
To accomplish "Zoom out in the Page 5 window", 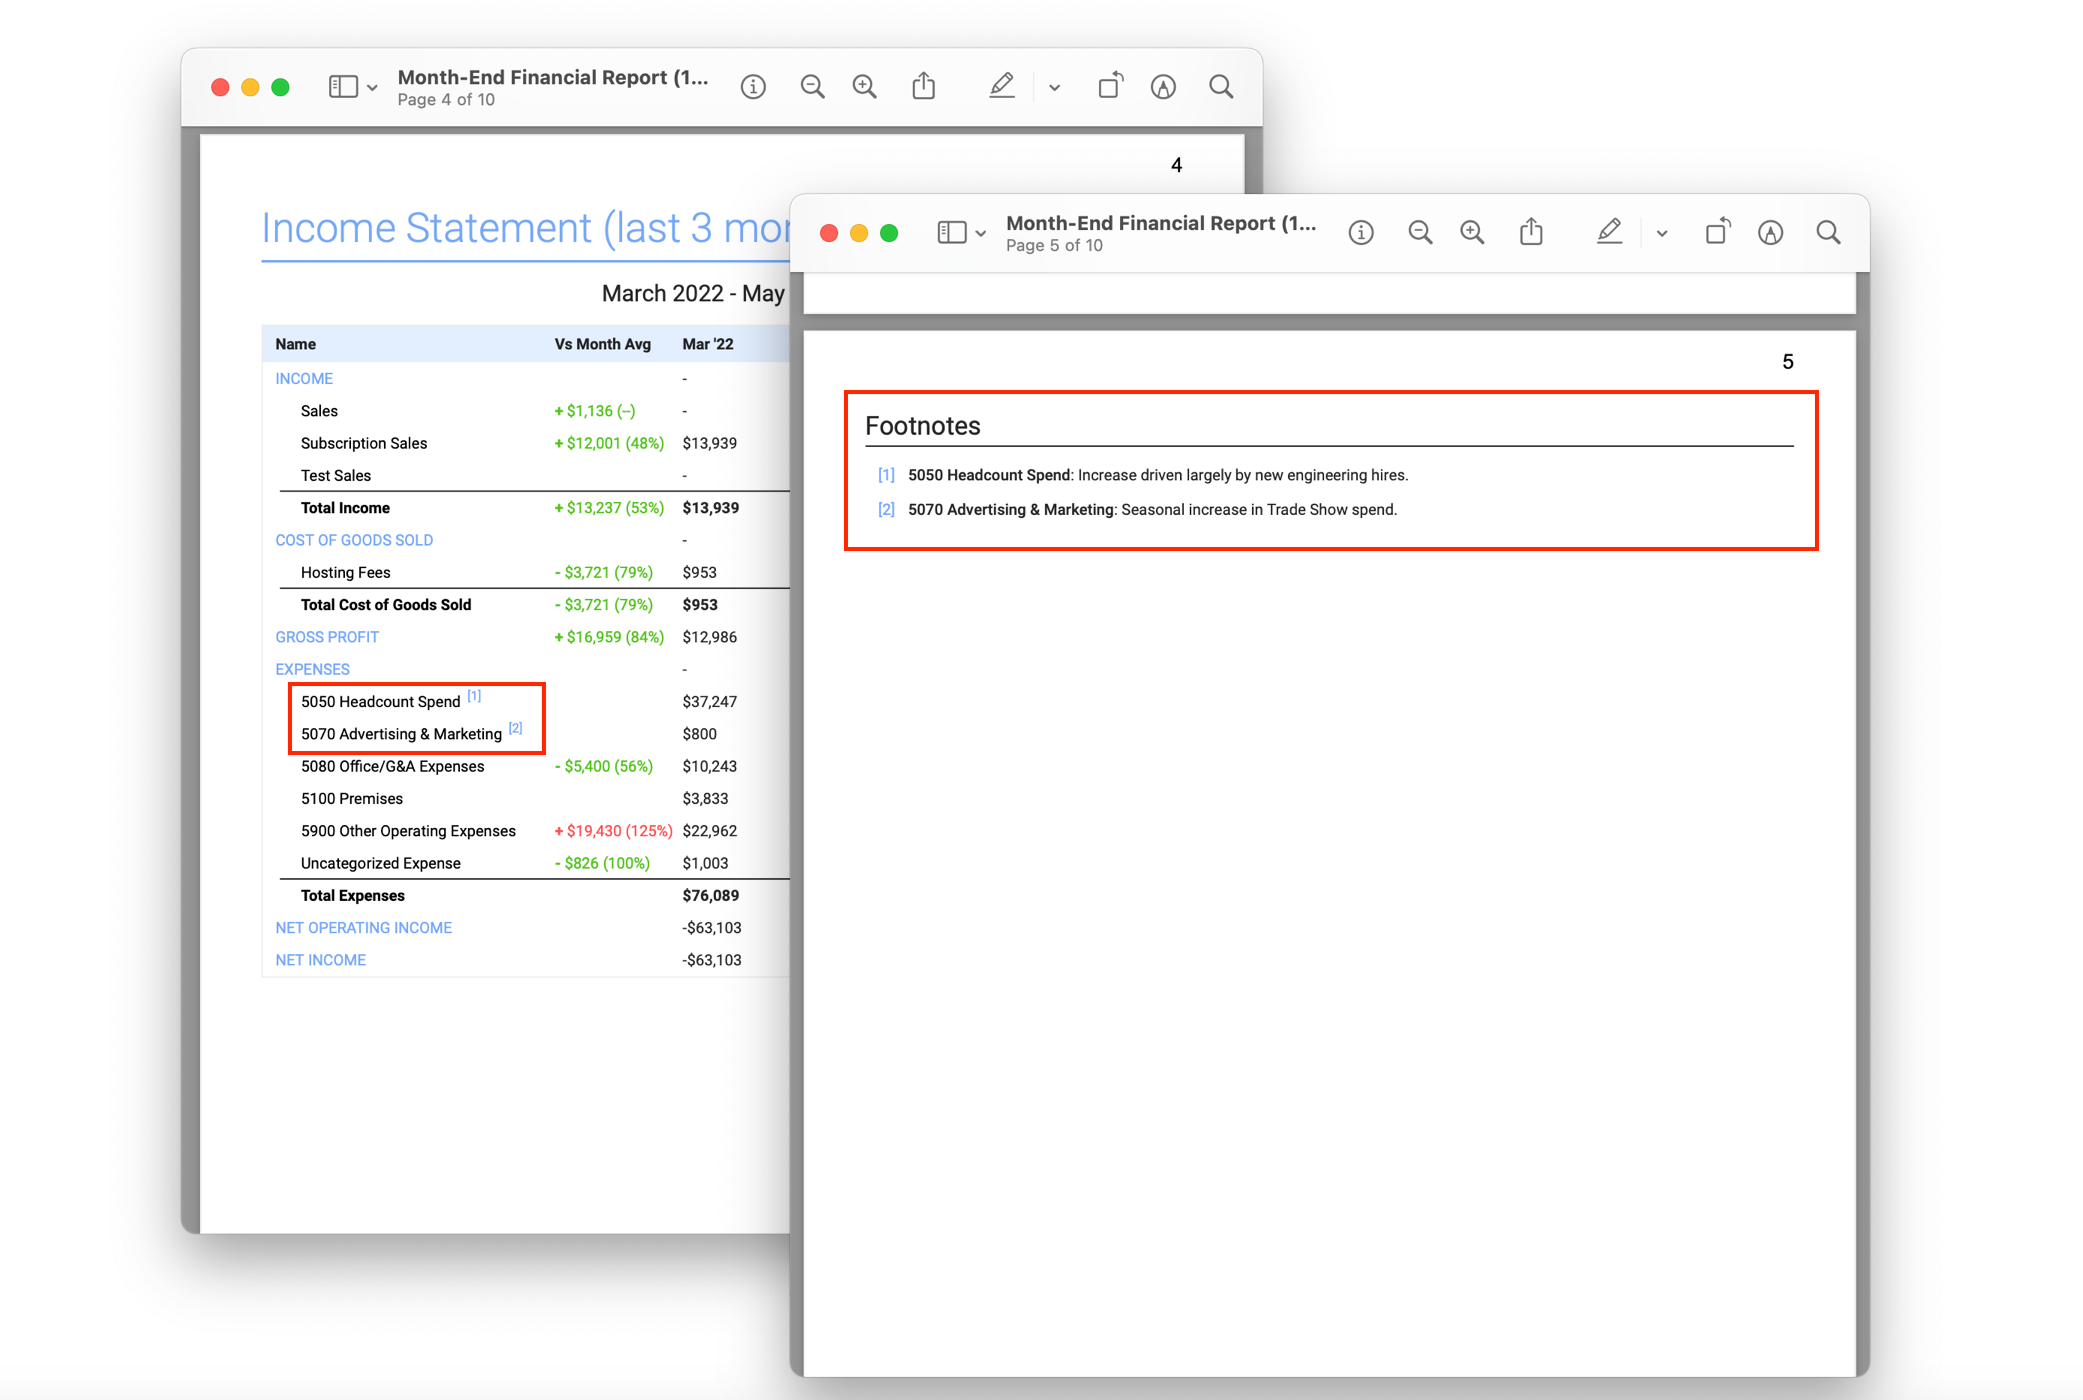I will [1420, 233].
